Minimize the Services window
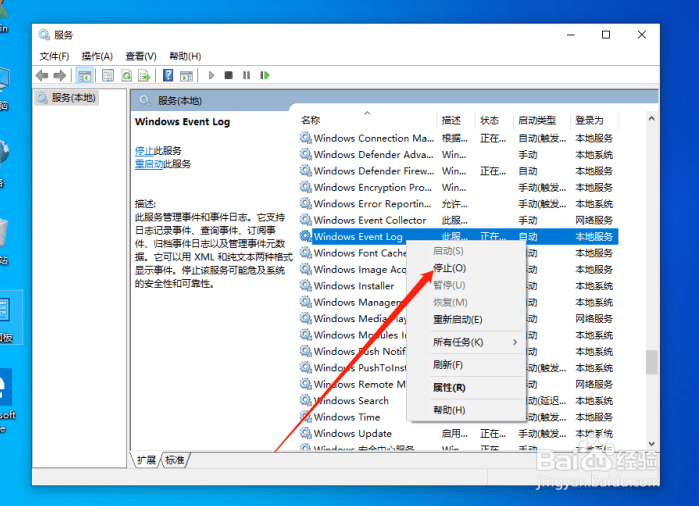 571,35
